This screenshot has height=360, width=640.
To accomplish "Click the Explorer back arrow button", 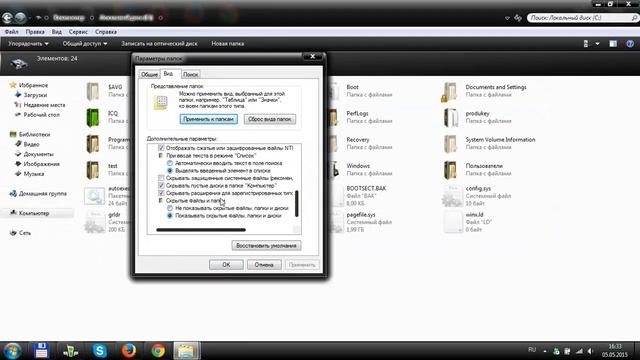I will tap(7, 18).
